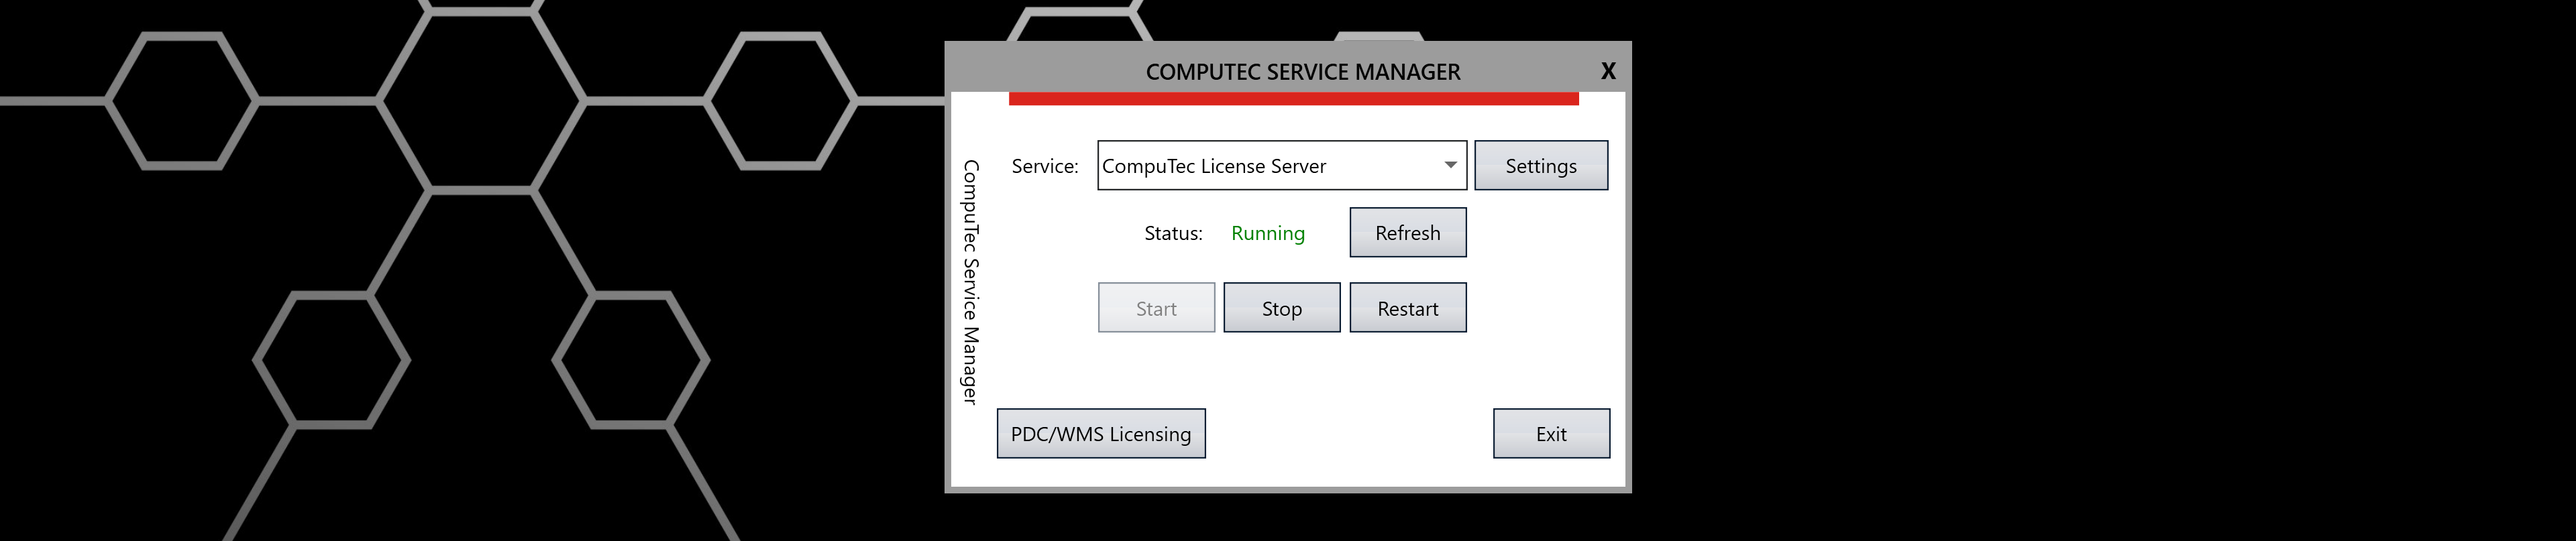Restart the selected service

coord(1408,308)
